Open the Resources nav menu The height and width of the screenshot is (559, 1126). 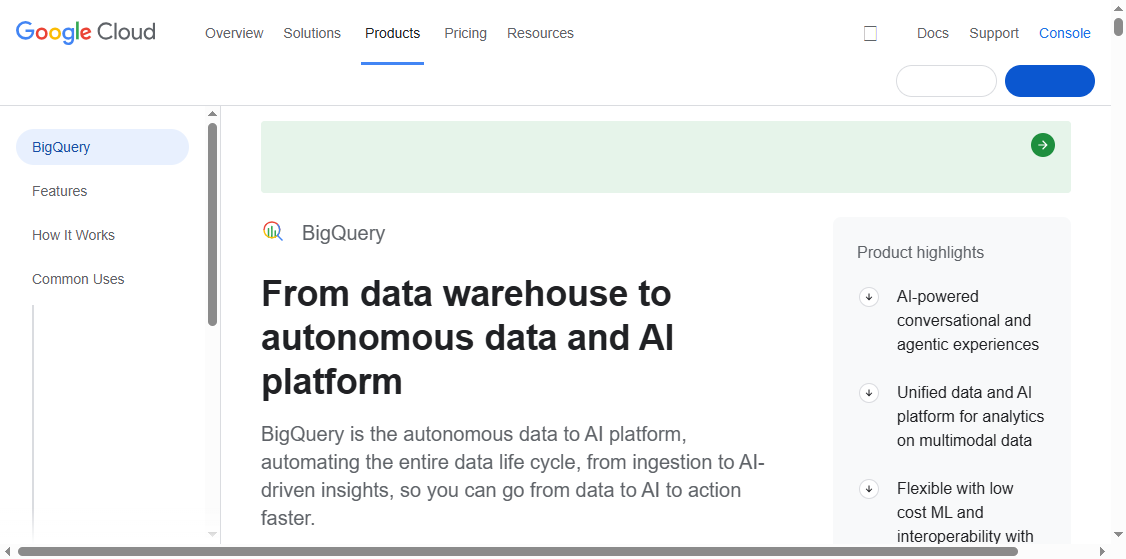[x=540, y=33]
